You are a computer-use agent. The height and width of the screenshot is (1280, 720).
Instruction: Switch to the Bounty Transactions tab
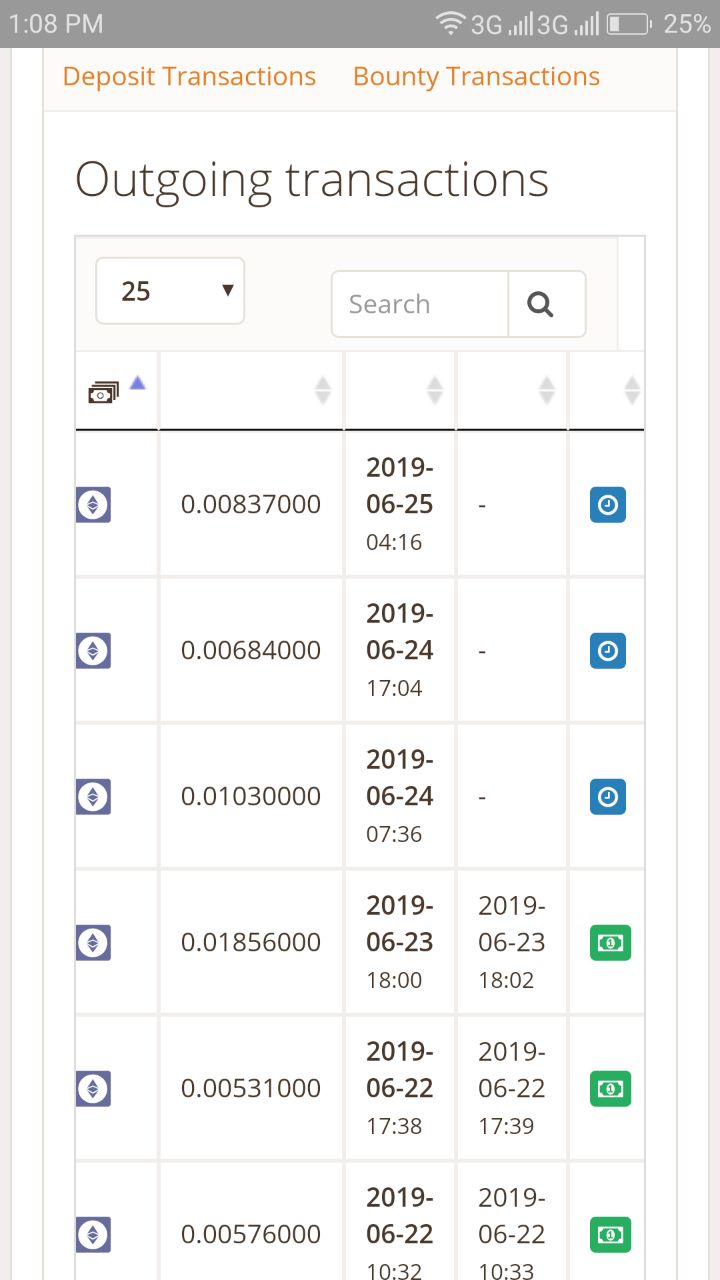tap(476, 77)
